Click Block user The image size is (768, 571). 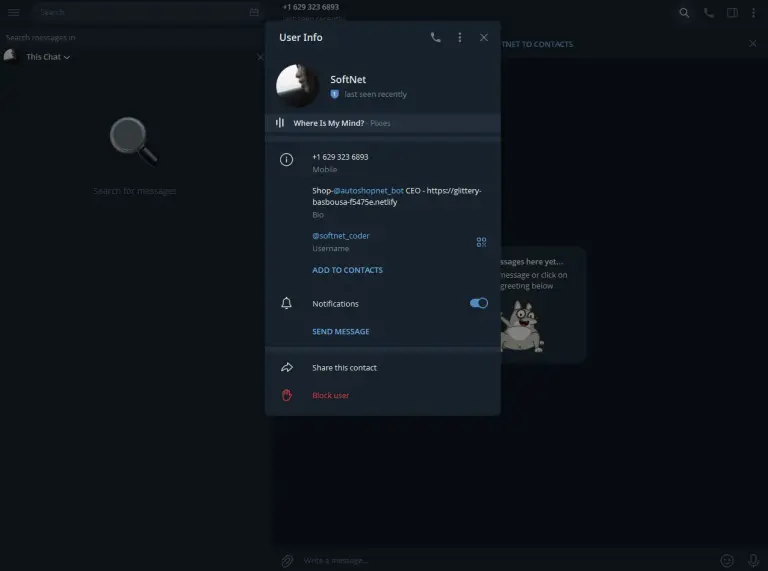(331, 395)
